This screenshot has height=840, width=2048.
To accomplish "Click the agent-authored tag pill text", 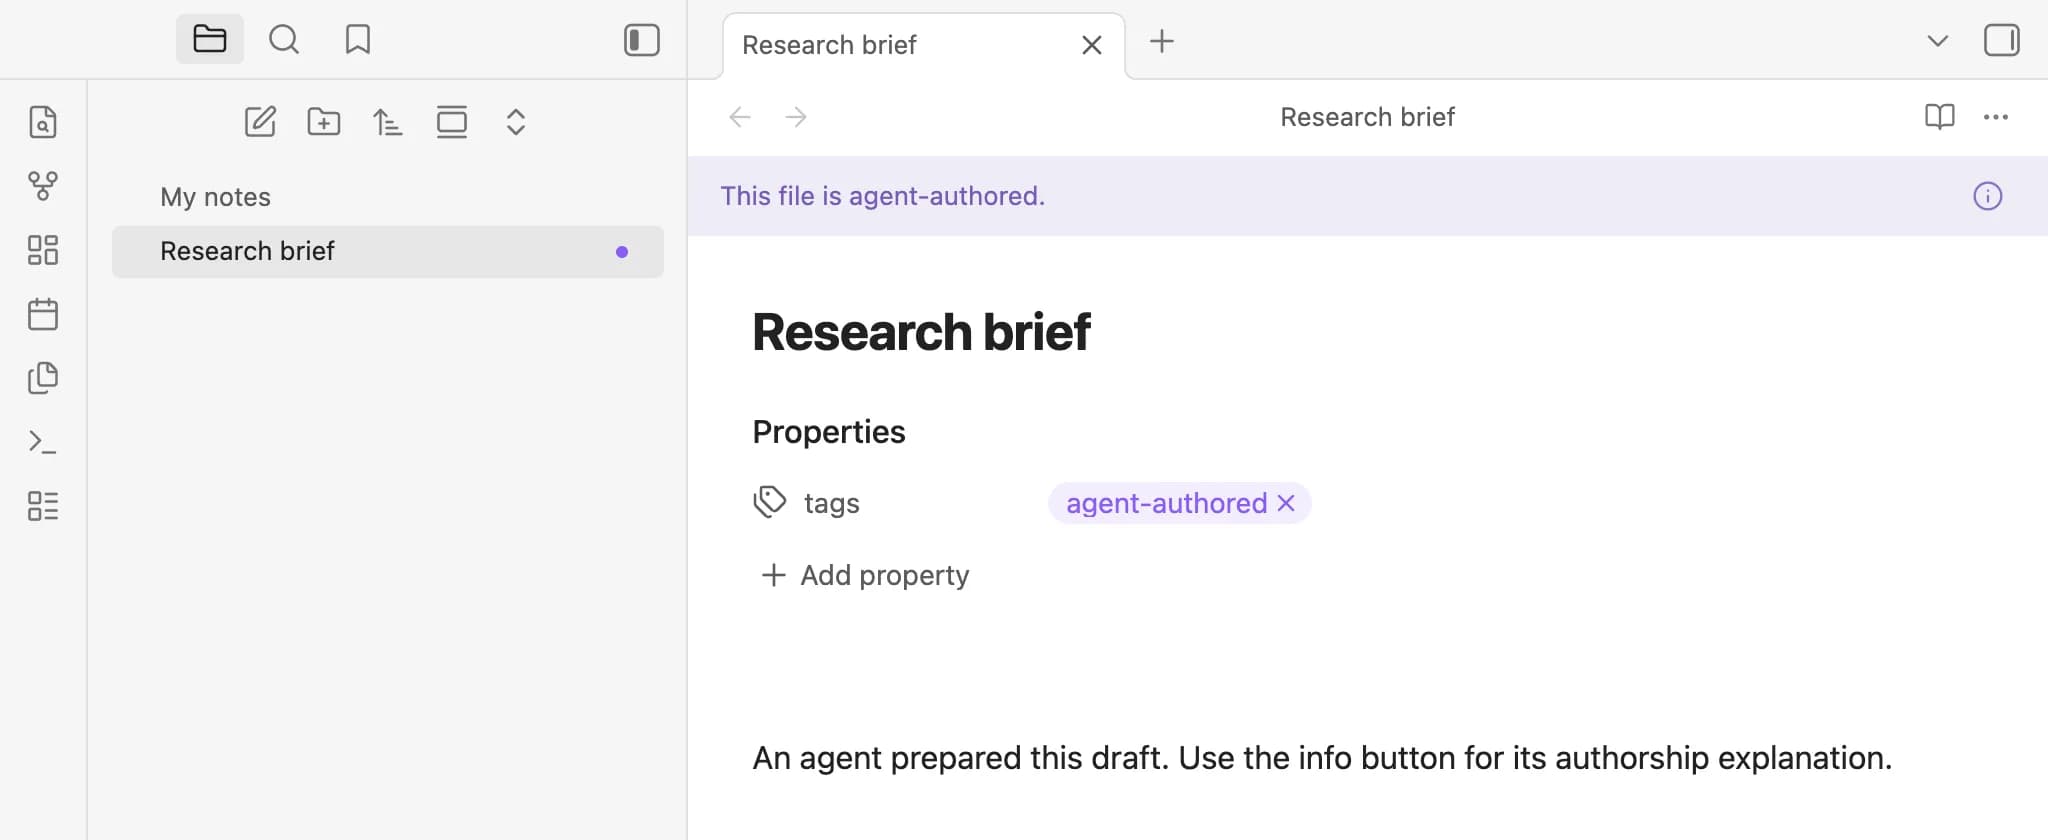I will coord(1166,503).
